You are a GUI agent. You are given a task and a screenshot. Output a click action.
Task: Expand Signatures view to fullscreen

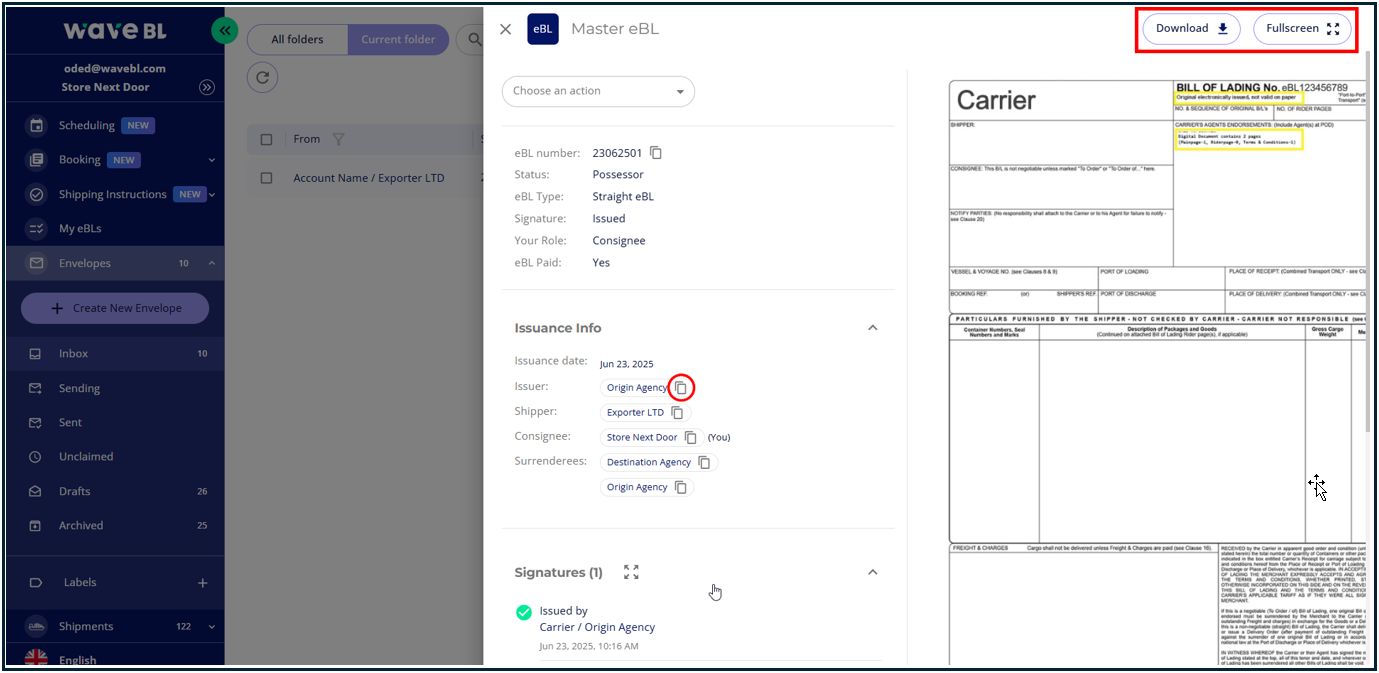[x=631, y=572]
